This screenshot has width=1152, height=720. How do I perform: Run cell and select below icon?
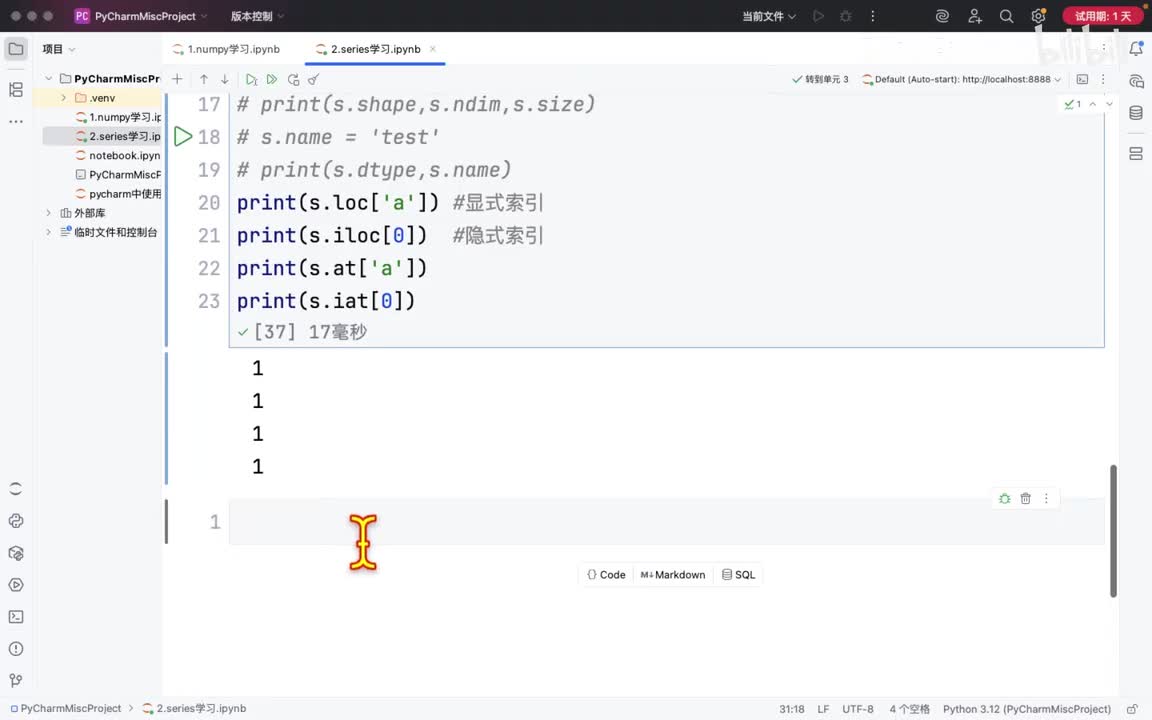coord(251,79)
